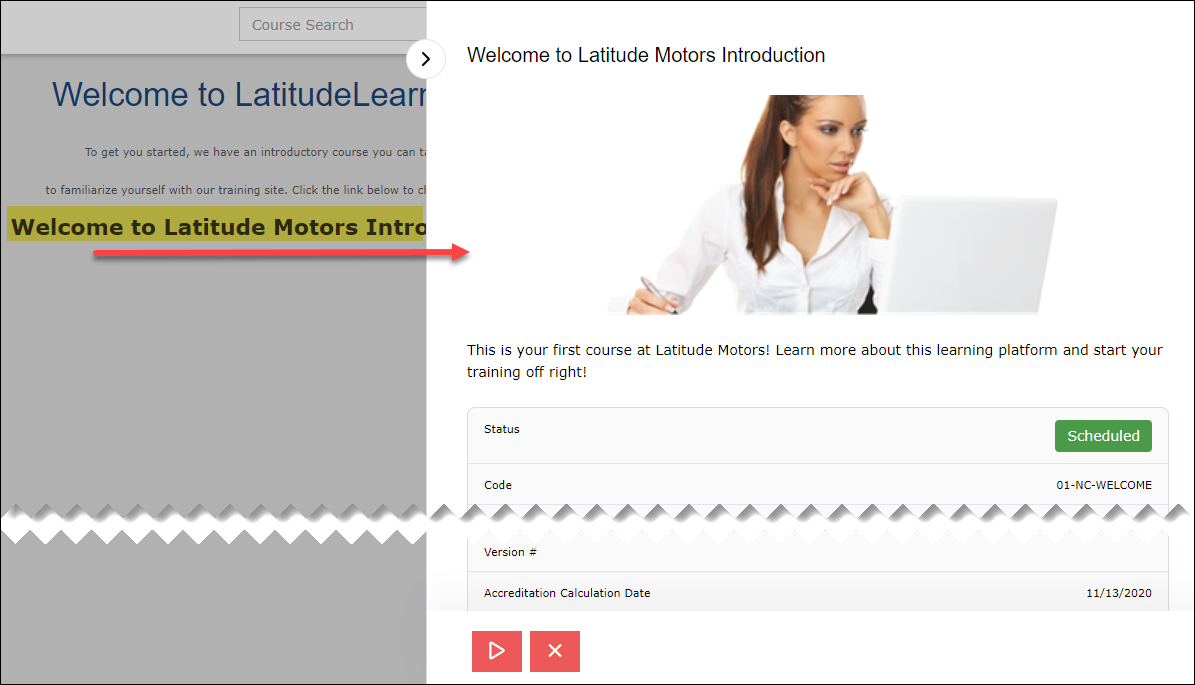Click the Code row label
This screenshot has height=685, width=1195.
pyautogui.click(x=498, y=485)
